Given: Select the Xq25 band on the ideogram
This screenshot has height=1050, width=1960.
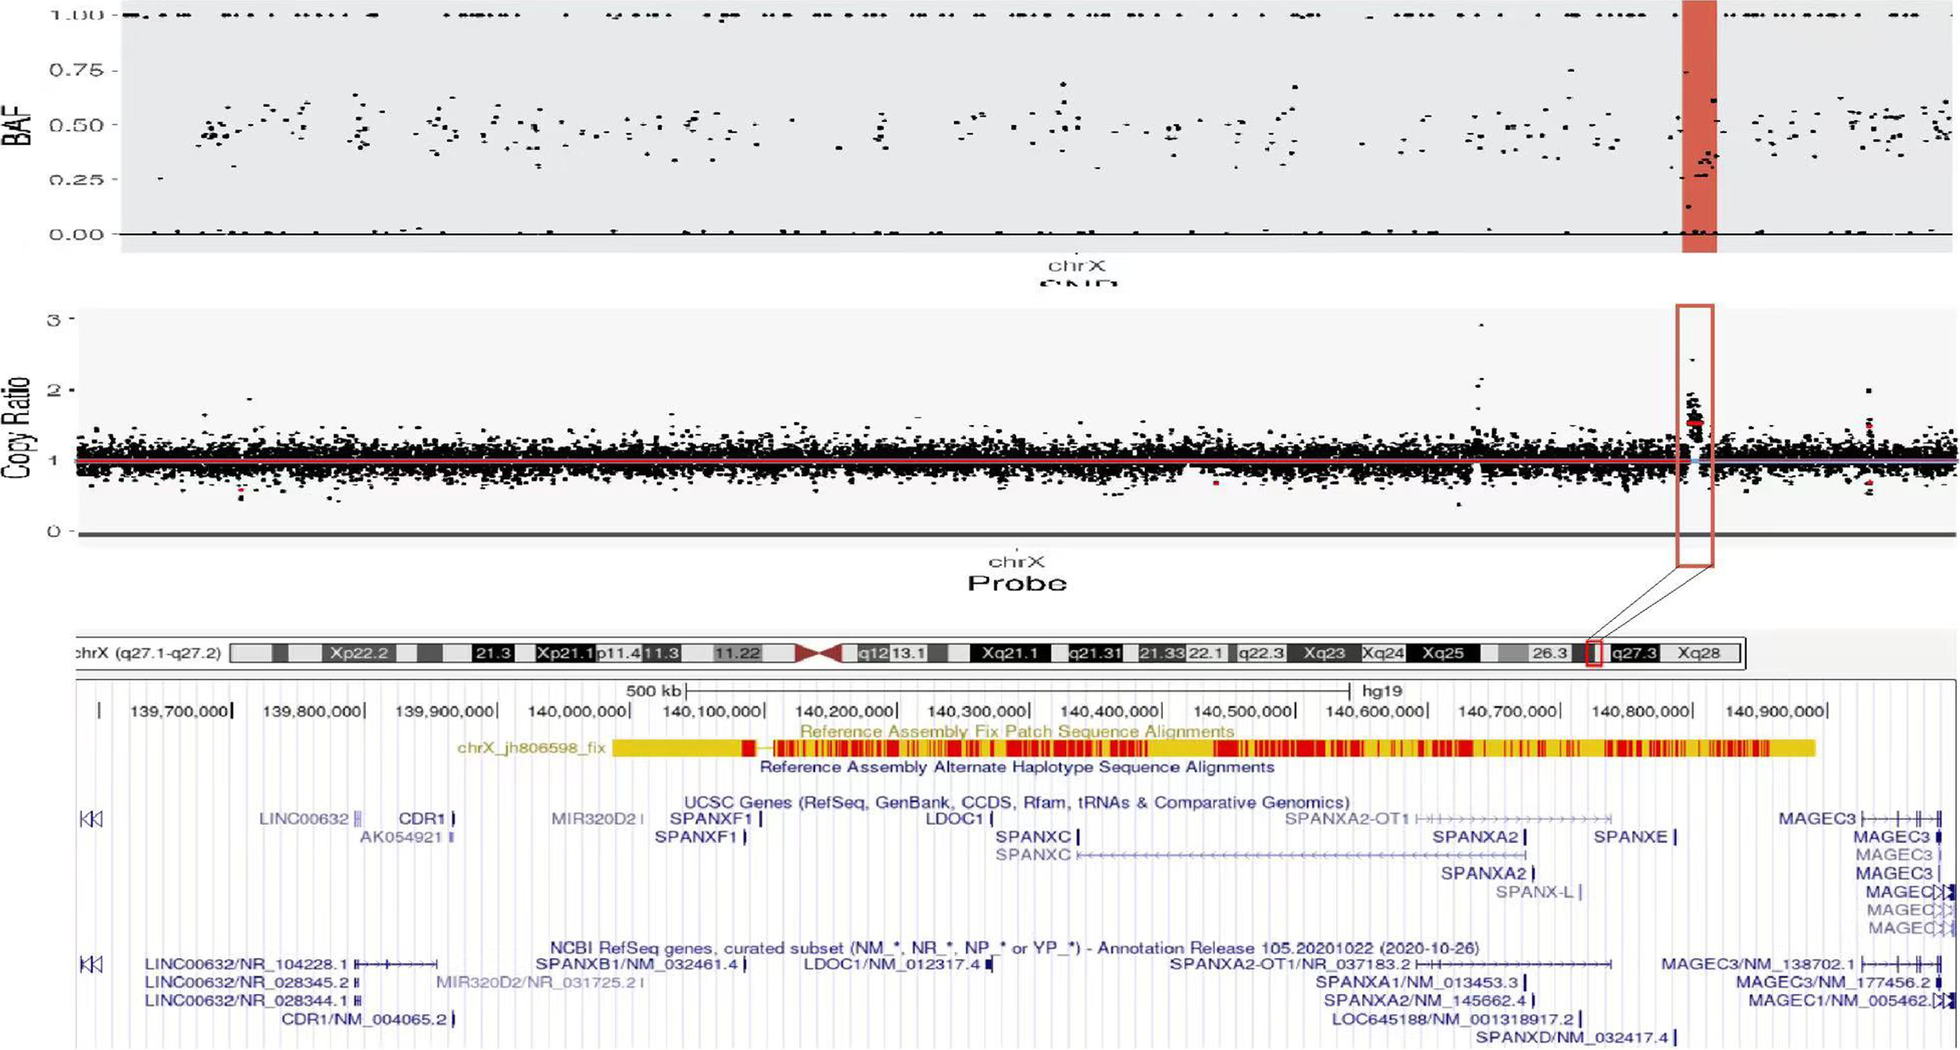Looking at the screenshot, I should [1443, 653].
